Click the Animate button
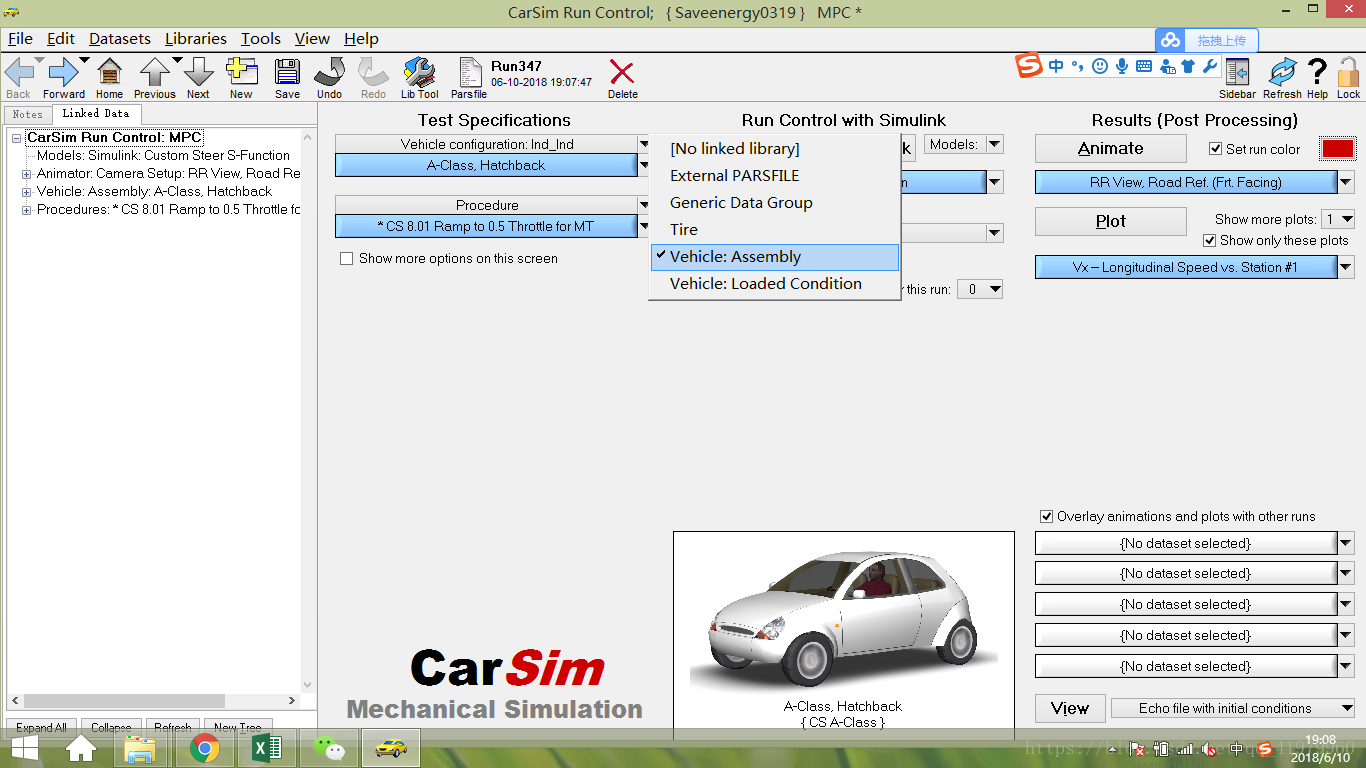 coord(1111,148)
